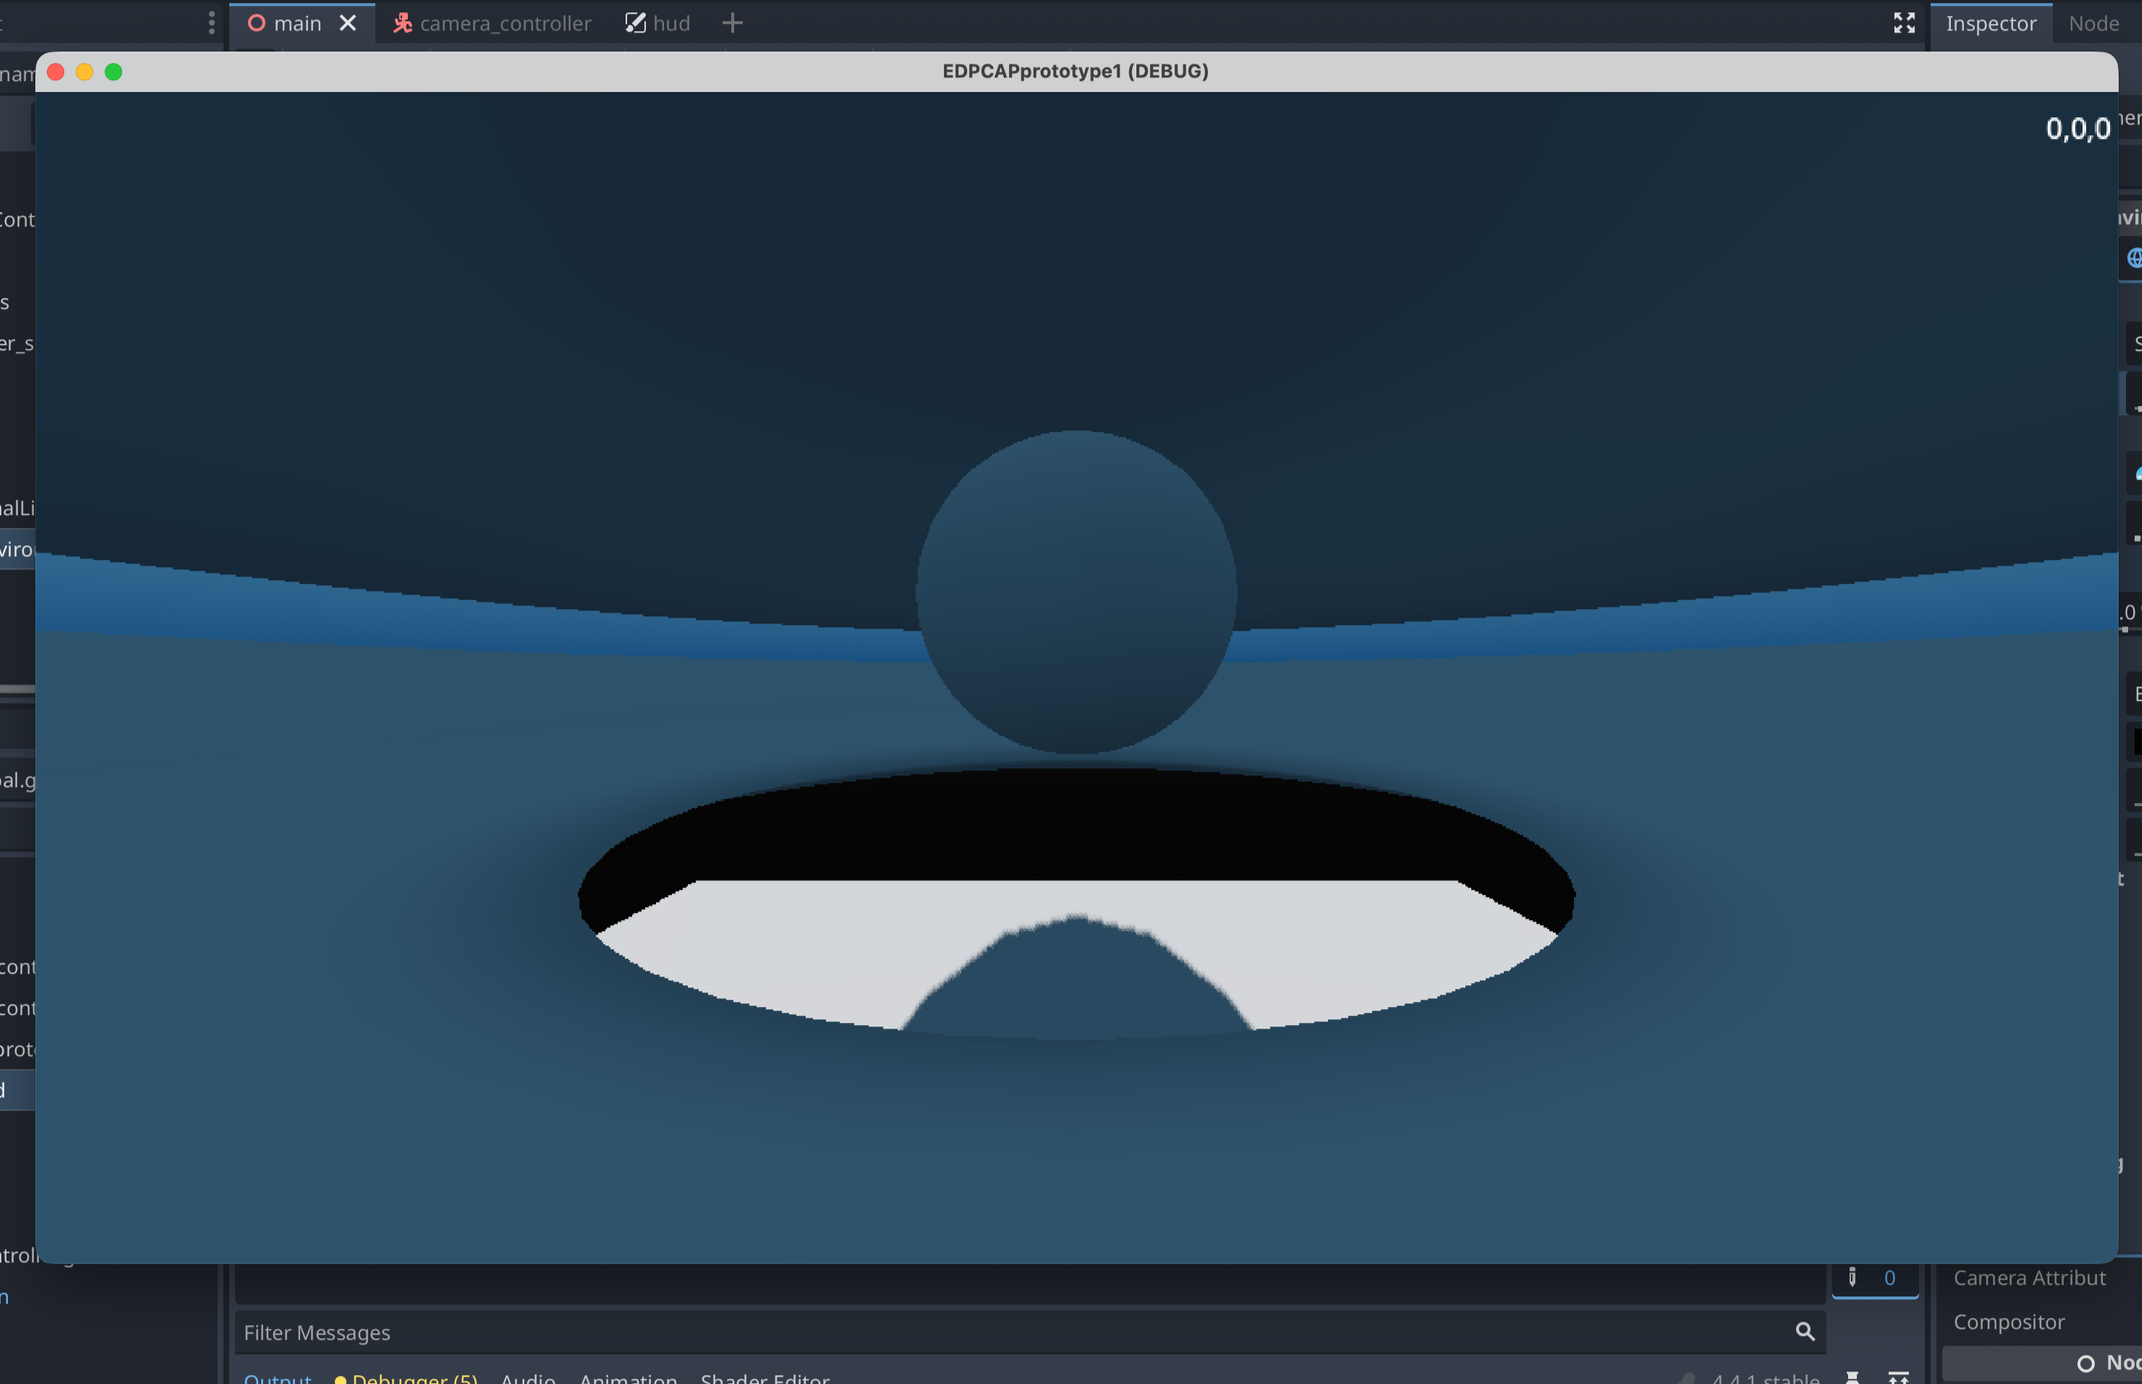Screen dimensions: 2142x1384
Task: Switch to the hud scene tab
Action: click(671, 23)
